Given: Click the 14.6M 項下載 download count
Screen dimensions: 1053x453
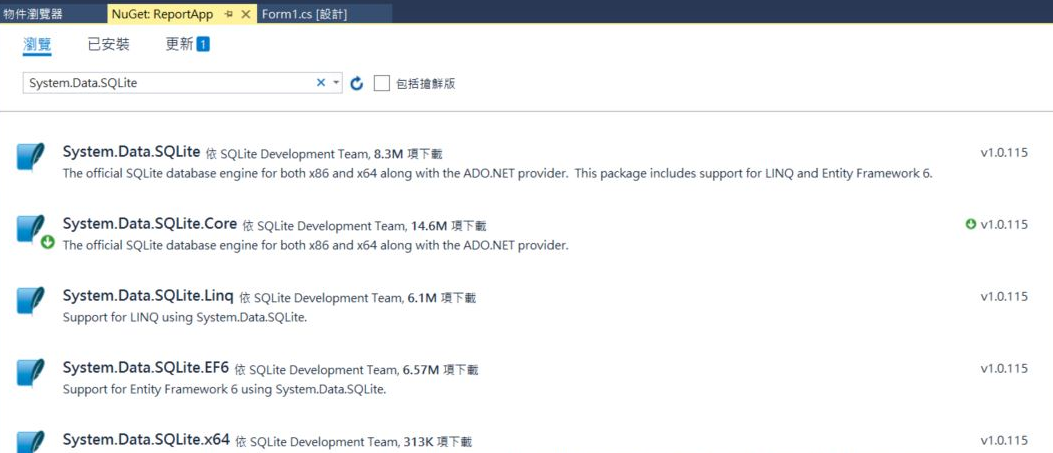Looking at the screenshot, I should [x=448, y=225].
